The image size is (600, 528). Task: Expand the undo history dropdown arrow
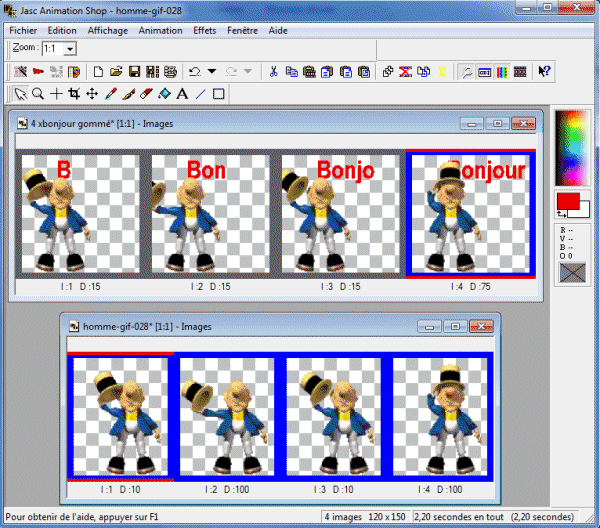coord(212,71)
